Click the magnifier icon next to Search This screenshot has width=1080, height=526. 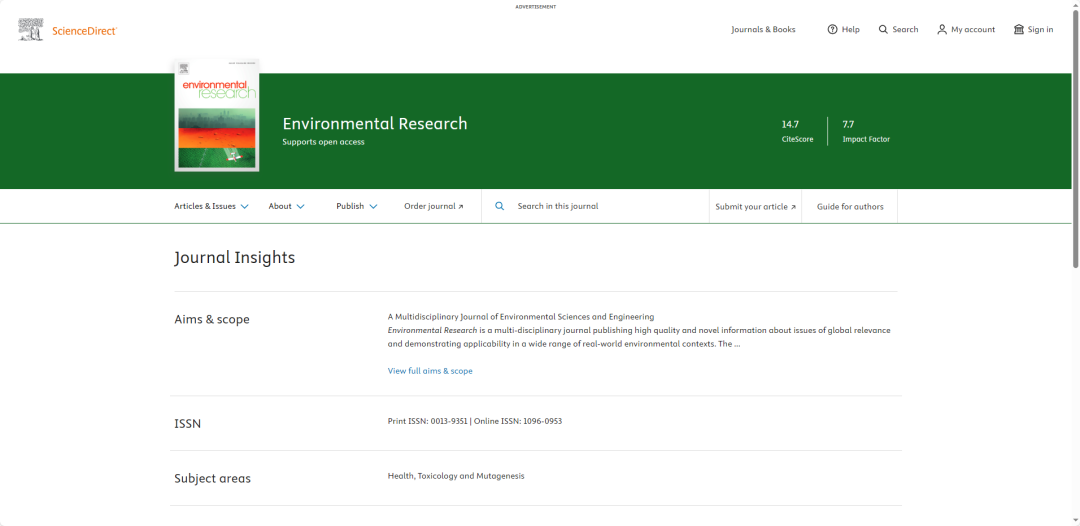[883, 30]
